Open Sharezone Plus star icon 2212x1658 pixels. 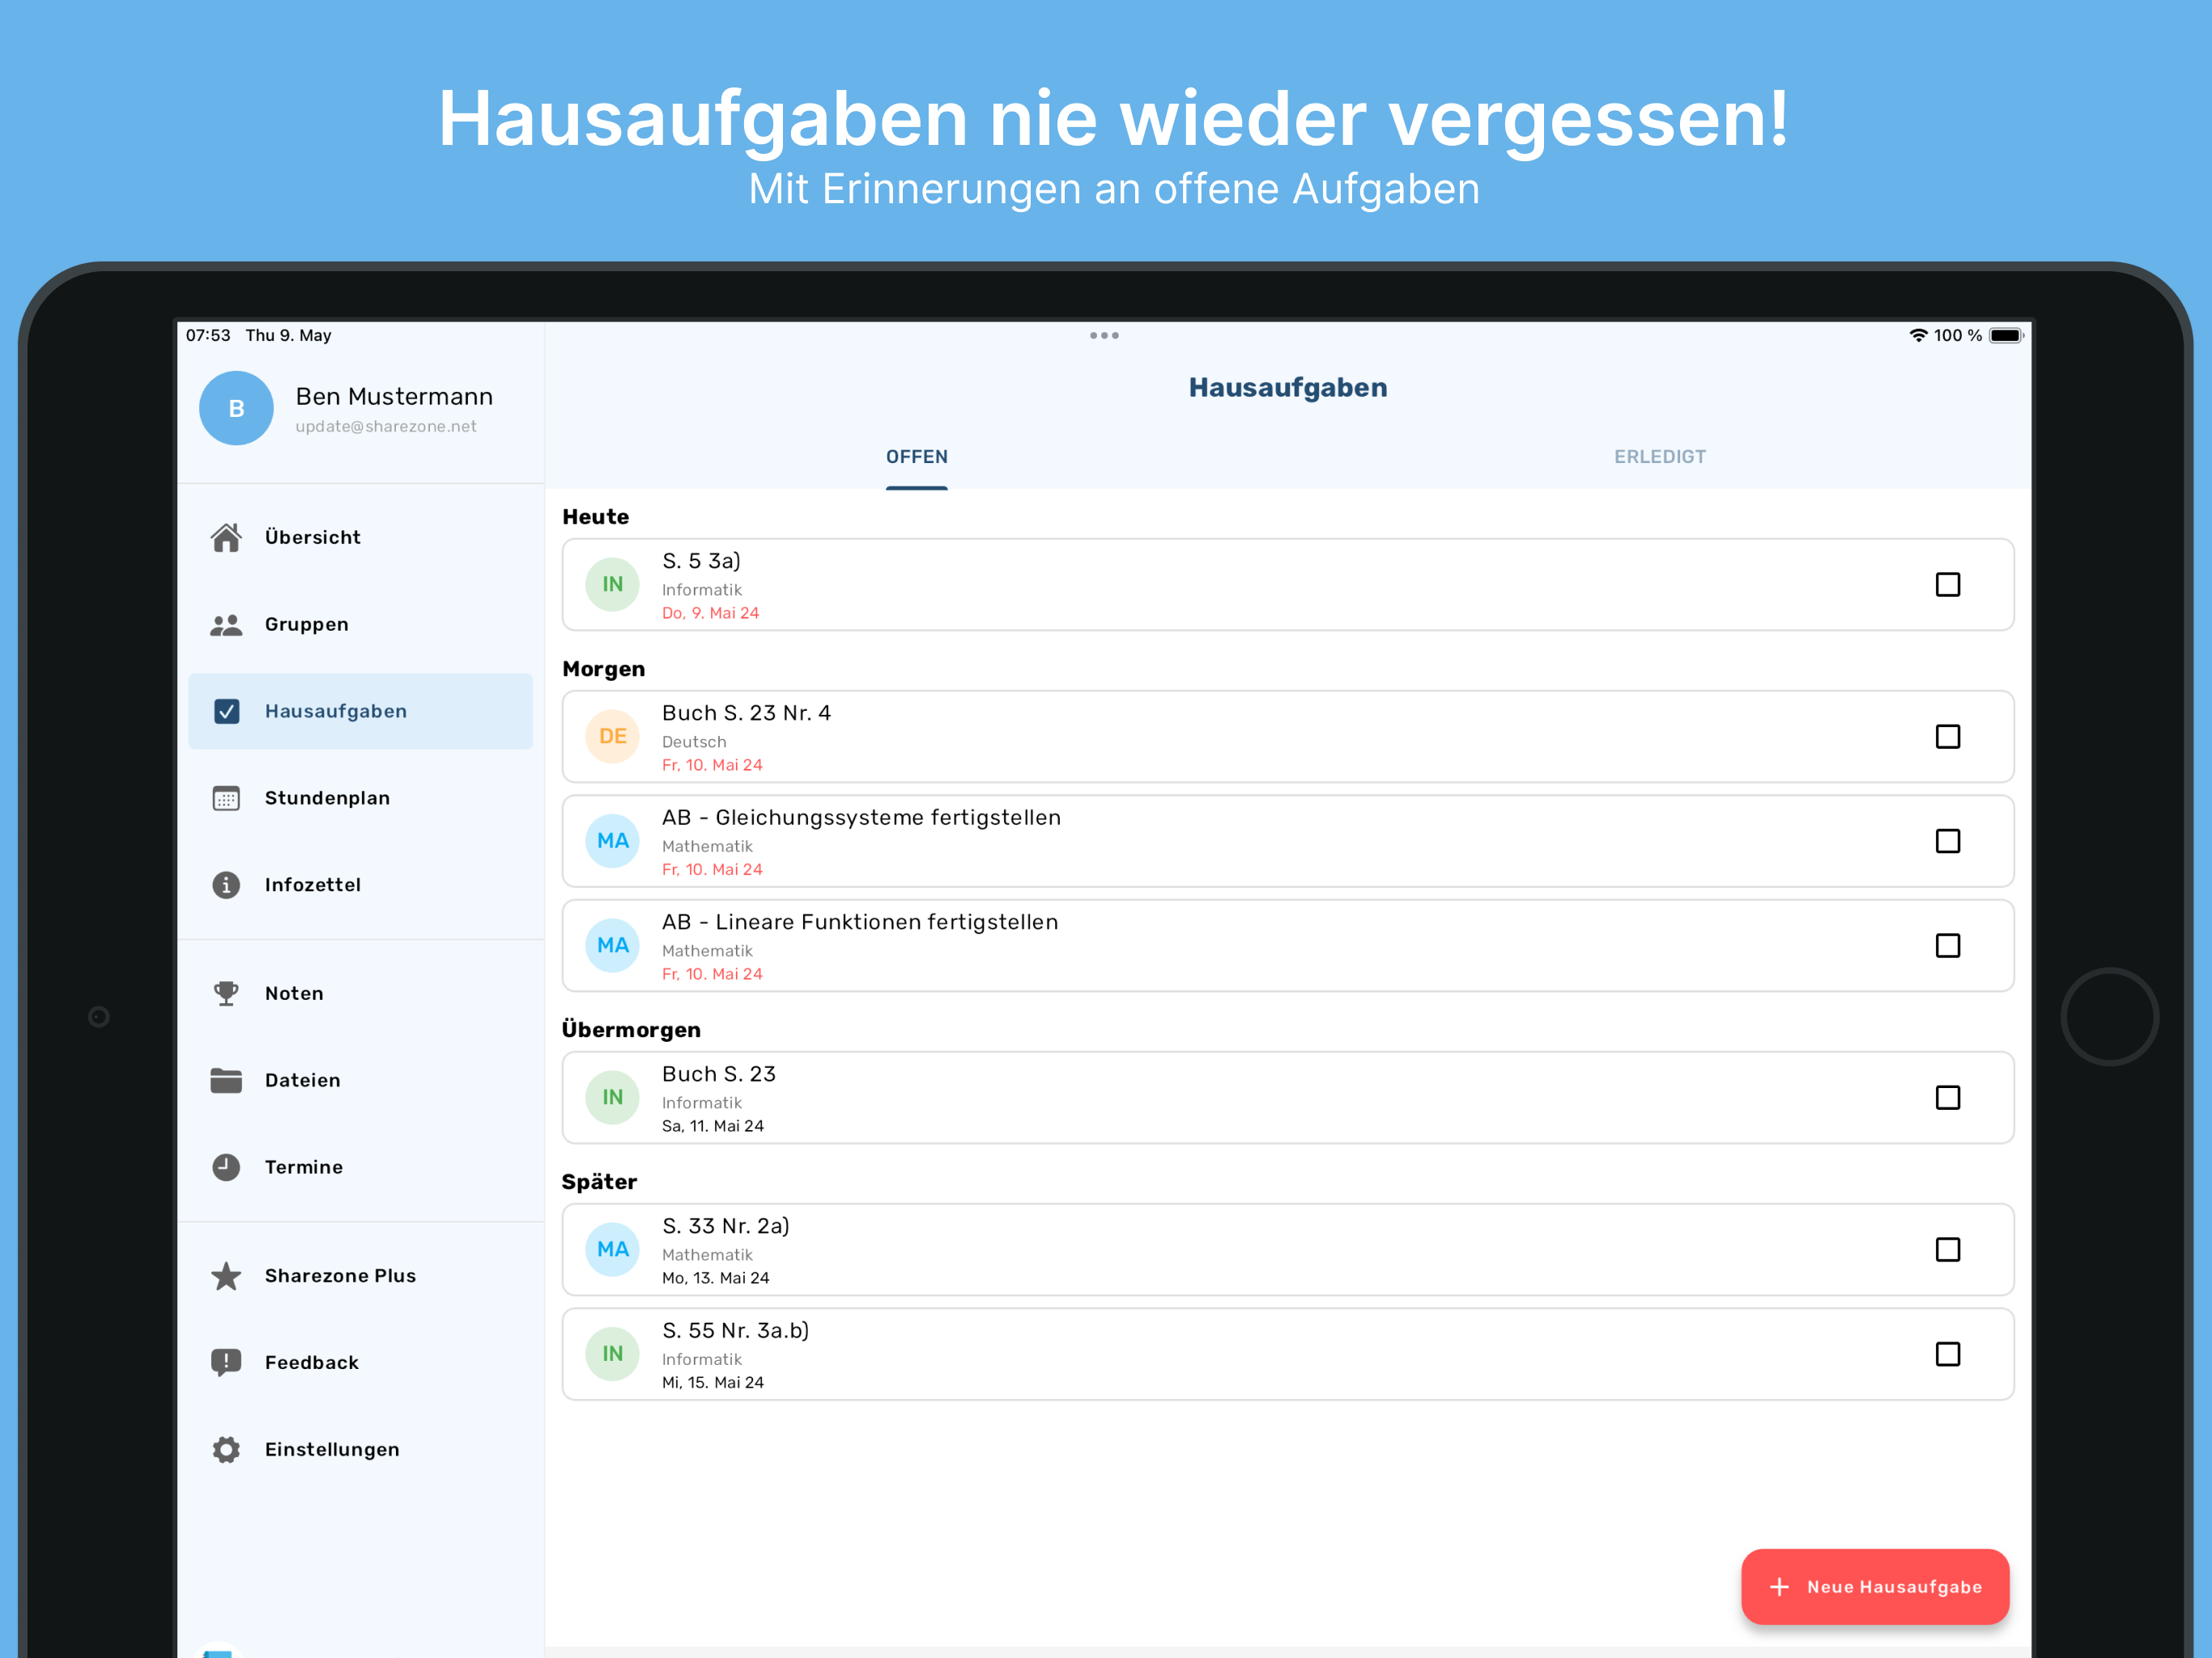click(226, 1276)
